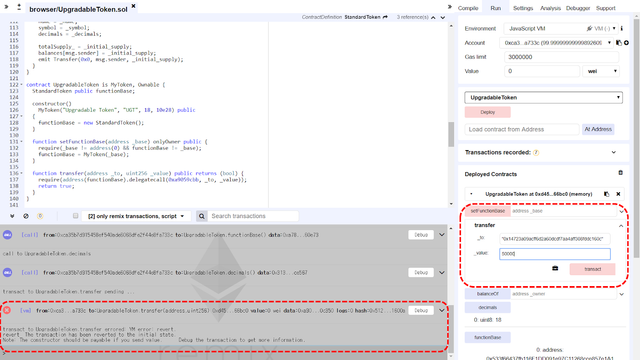Image resolution: width=640 pixels, height=360 pixels.
Task: Click the environment info icon
Action: pyautogui.click(x=622, y=29)
